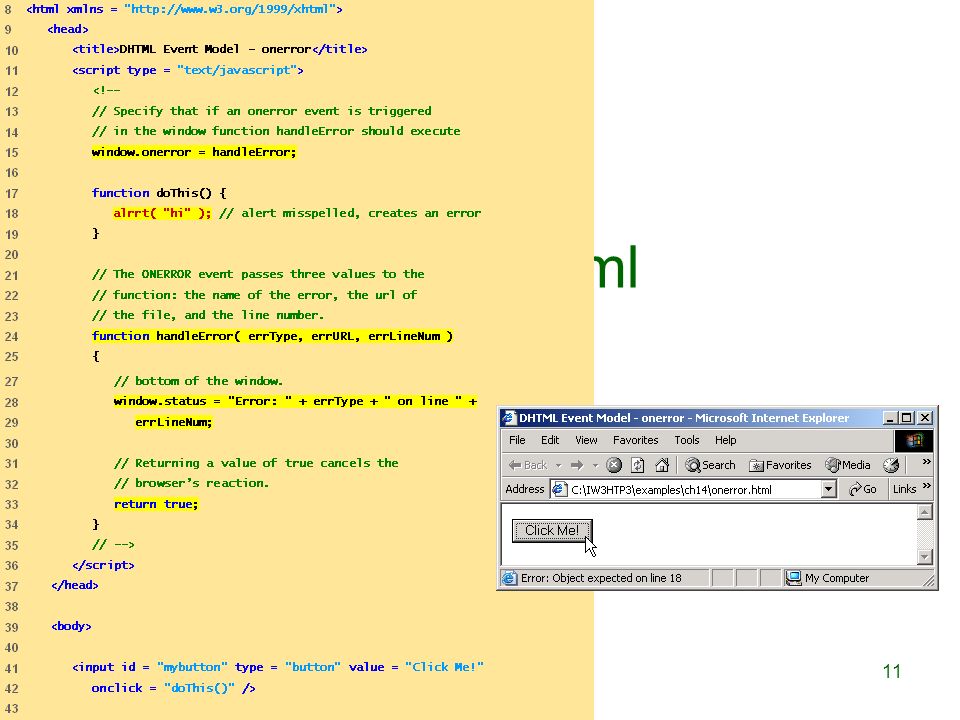
Task: Open the Favorites menu
Action: (x=636, y=440)
